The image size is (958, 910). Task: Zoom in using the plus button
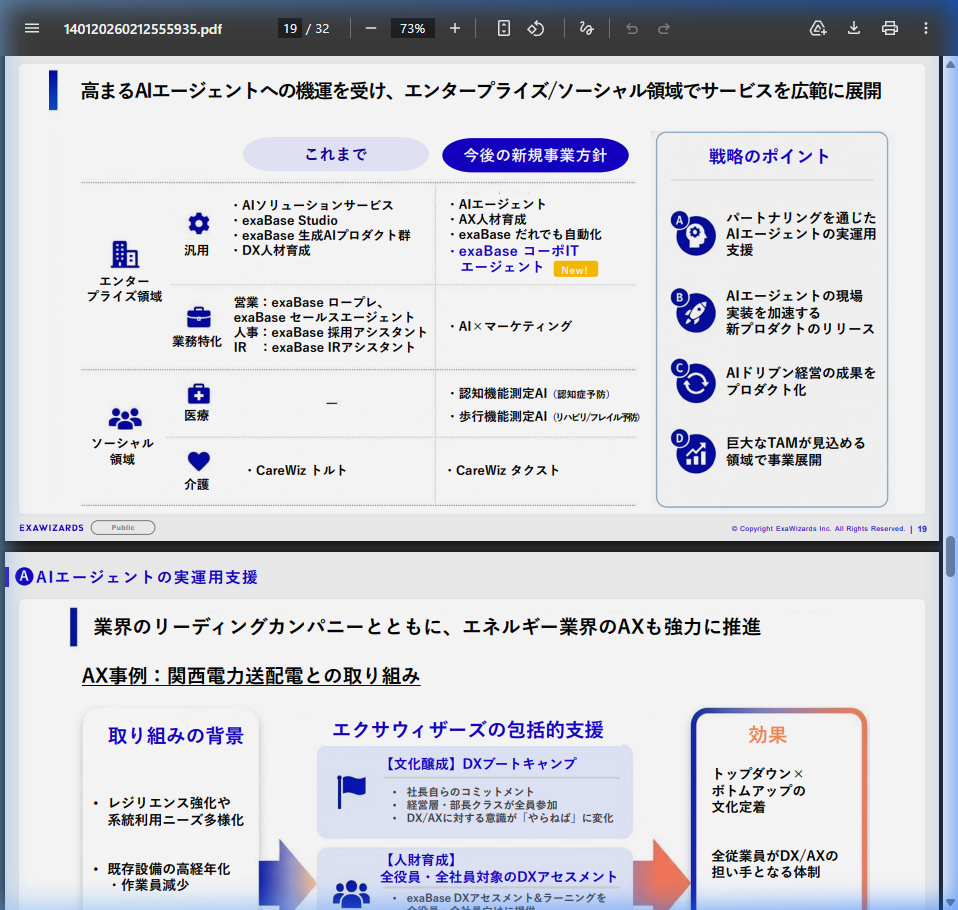pos(455,28)
